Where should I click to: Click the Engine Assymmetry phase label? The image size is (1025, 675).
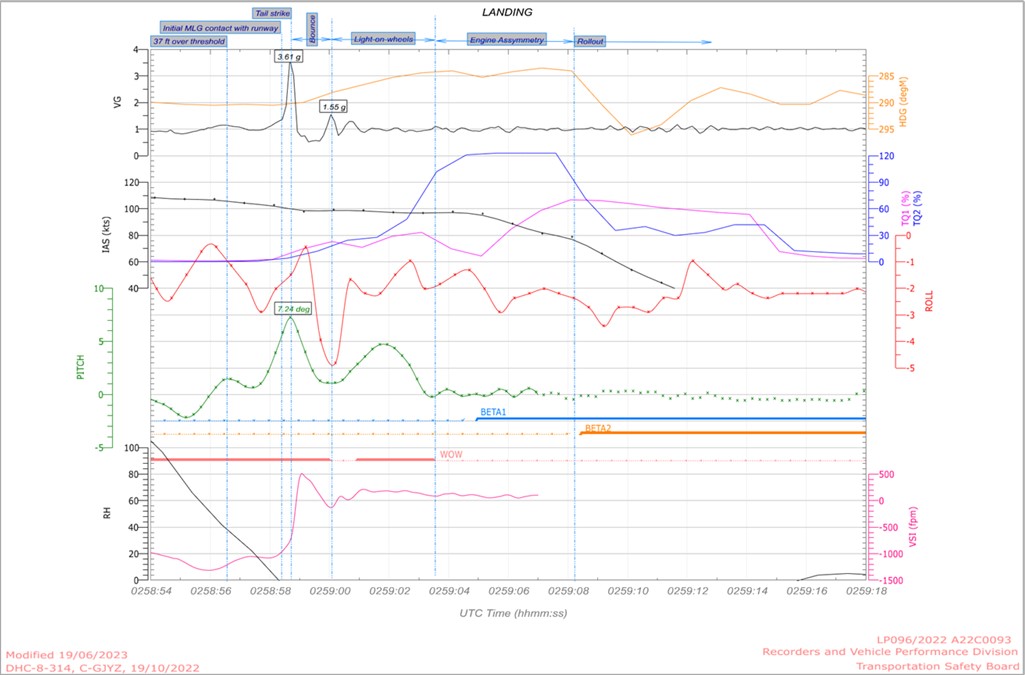pos(506,40)
